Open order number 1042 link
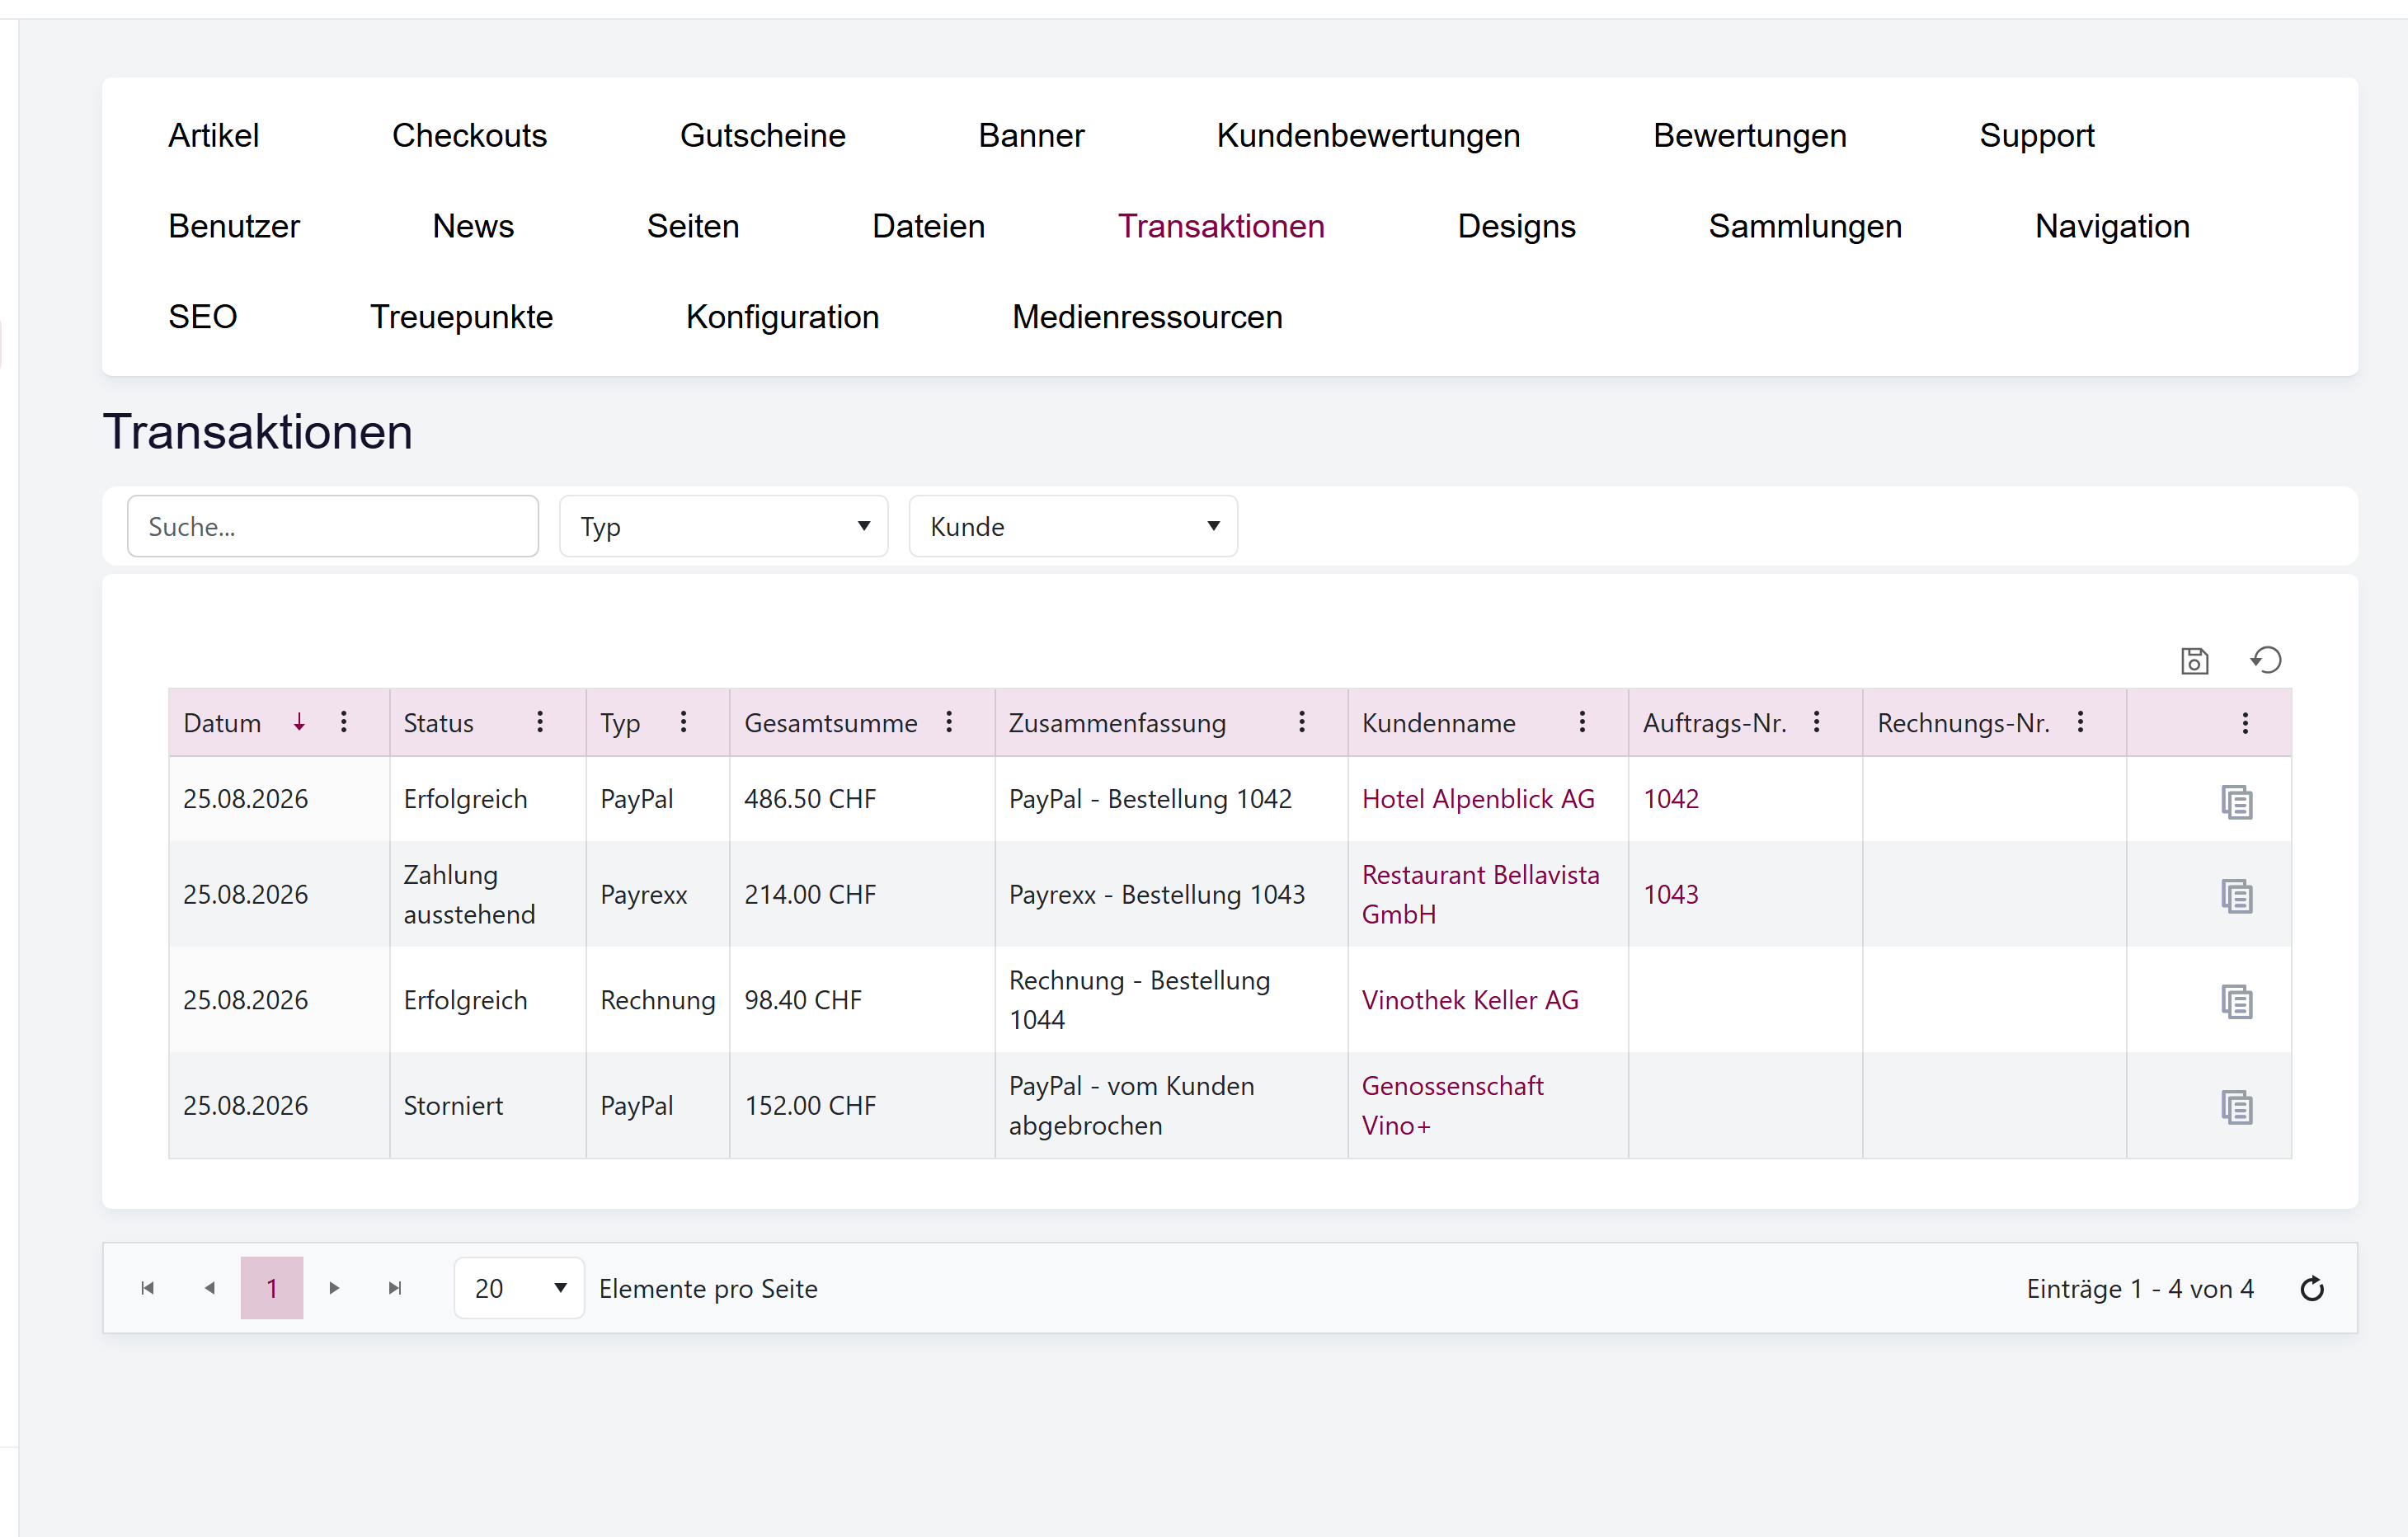 click(x=1671, y=799)
